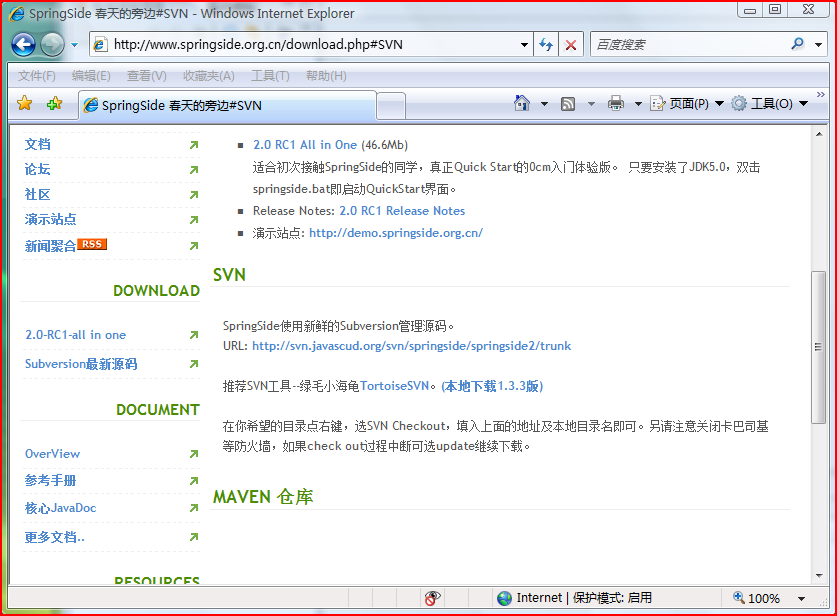
Task: Expand the command bar overflow chevron
Action: coord(820,94)
